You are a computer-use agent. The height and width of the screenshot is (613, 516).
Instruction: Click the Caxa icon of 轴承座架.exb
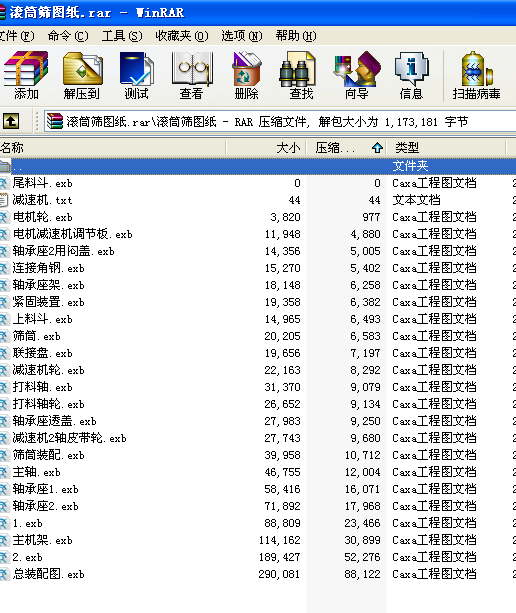click(4, 285)
